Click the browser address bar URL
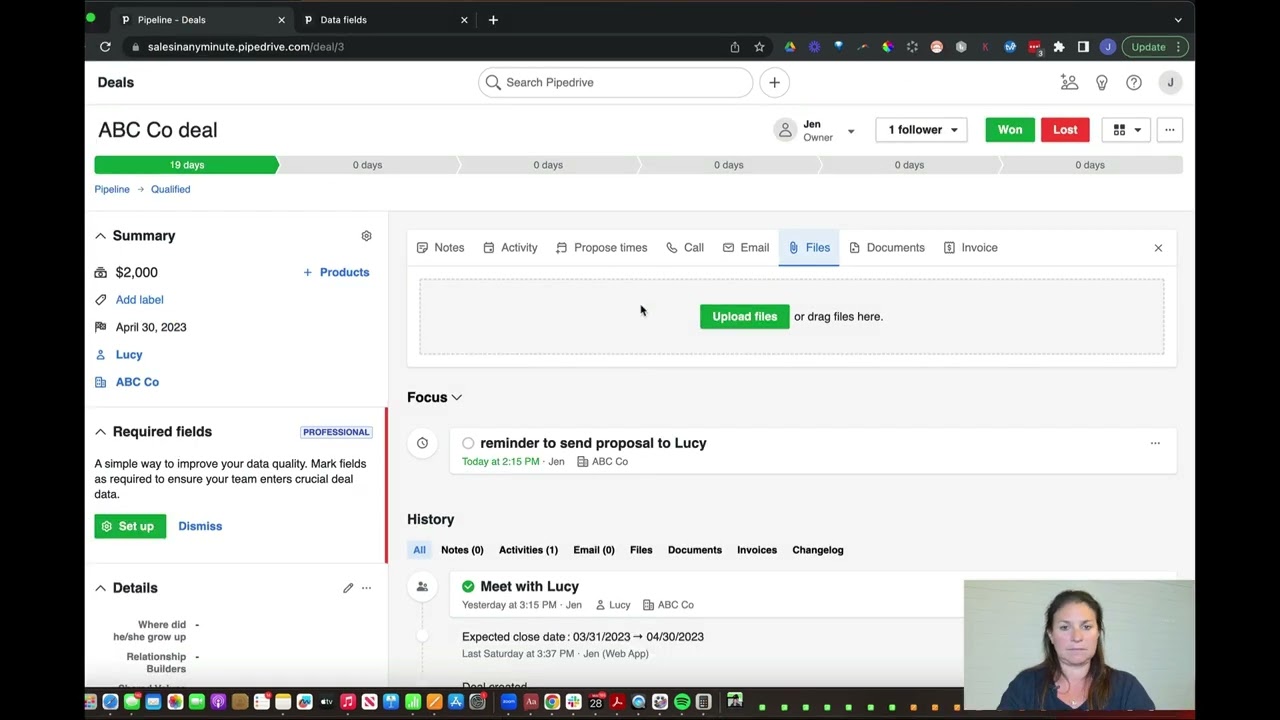Image resolution: width=1280 pixels, height=720 pixels. (246, 47)
